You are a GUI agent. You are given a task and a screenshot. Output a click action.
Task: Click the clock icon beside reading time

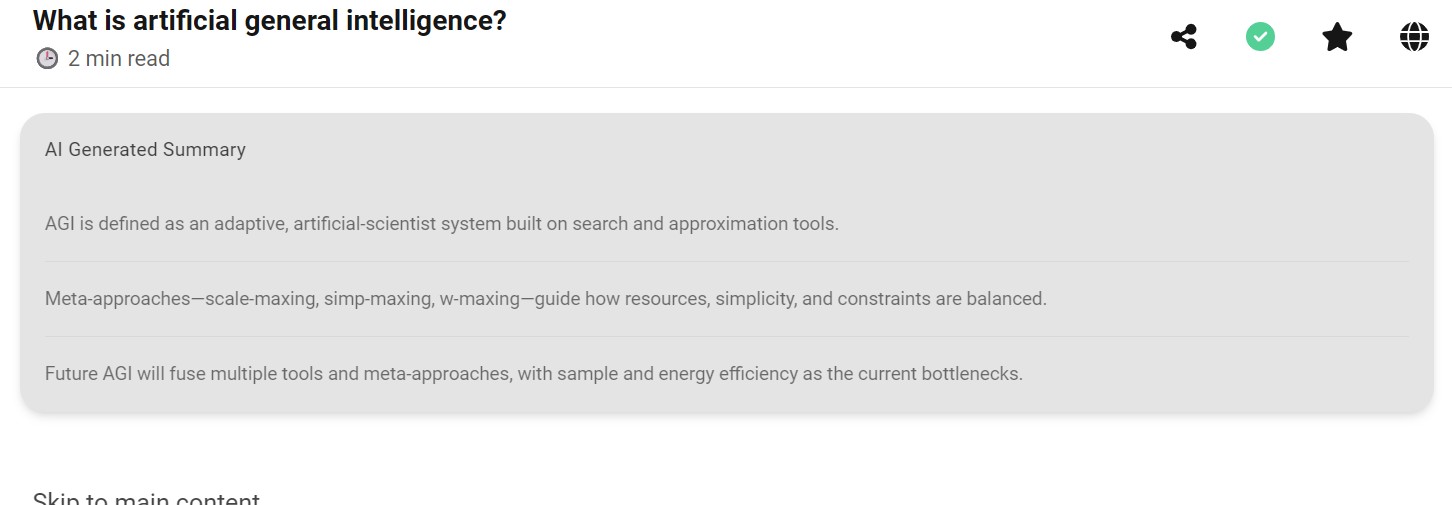point(47,59)
